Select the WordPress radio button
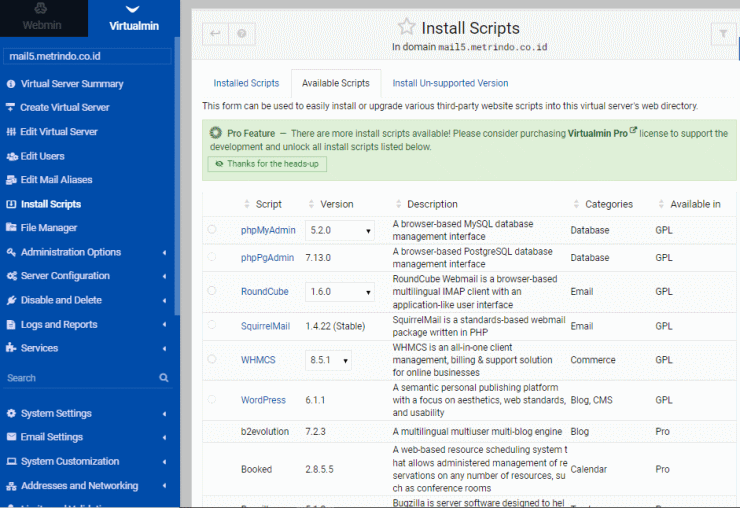 (212, 399)
